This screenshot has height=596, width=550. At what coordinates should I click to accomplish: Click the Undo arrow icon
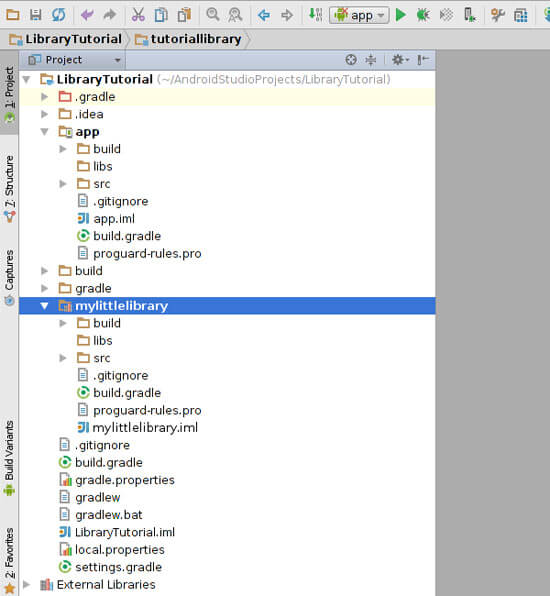tap(87, 15)
